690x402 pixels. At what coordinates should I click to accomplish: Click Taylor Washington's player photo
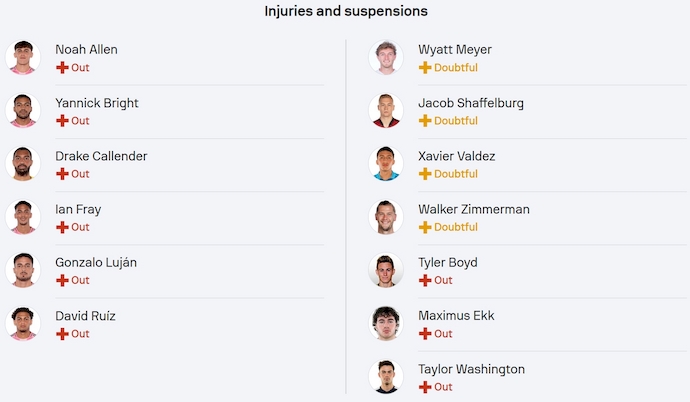click(x=385, y=377)
